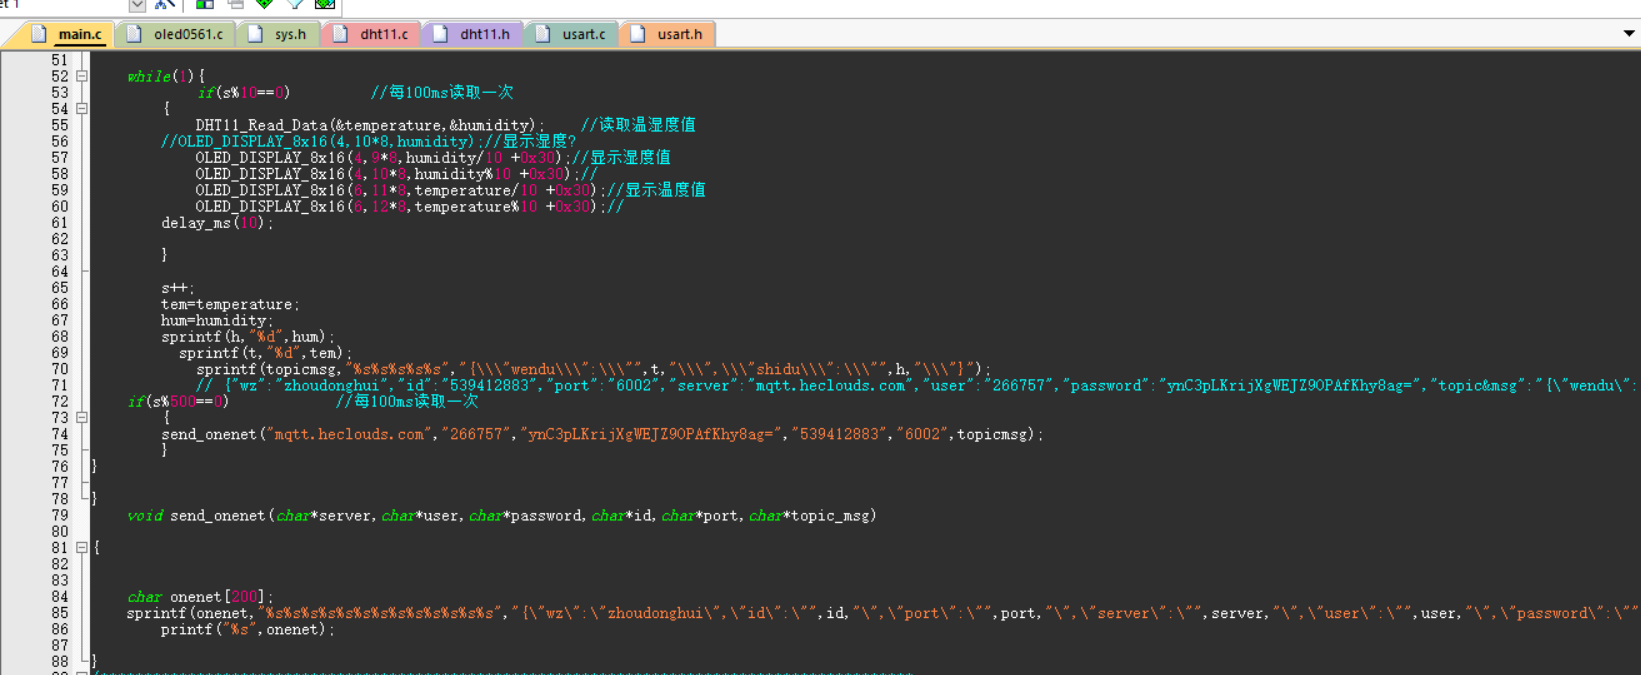Open Options for Target wand icon
The image size is (1641, 675).
pos(165,5)
